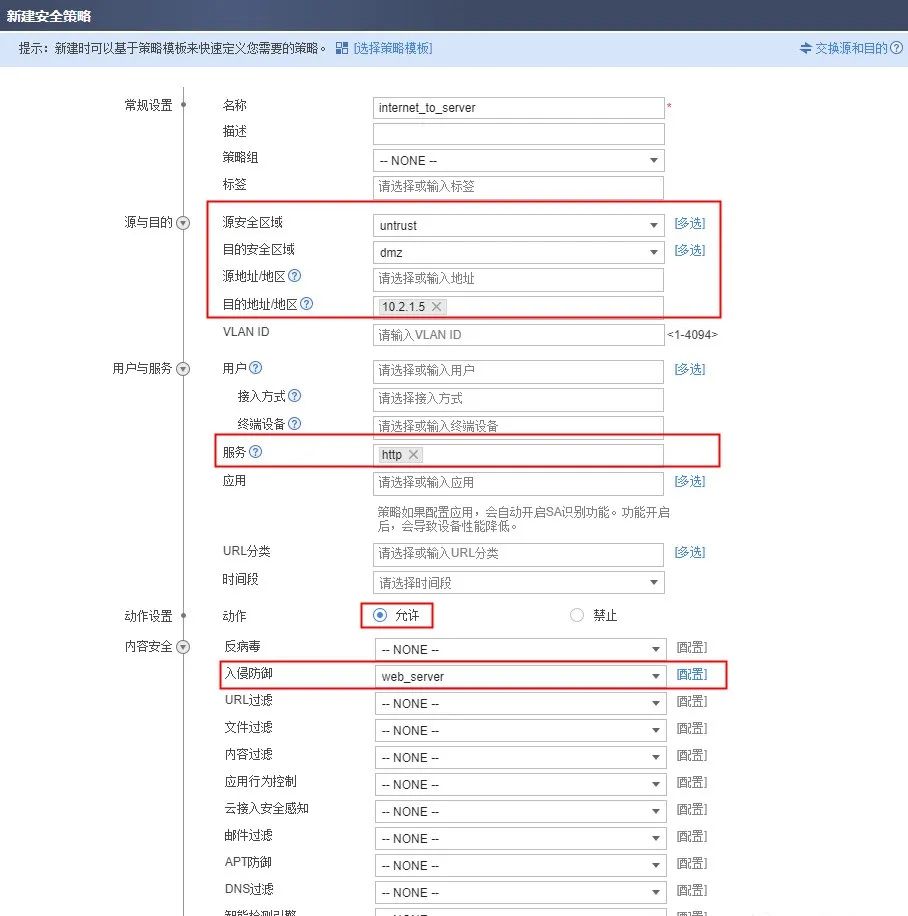Click the 描述 input field
The height and width of the screenshot is (916, 908).
(518, 134)
